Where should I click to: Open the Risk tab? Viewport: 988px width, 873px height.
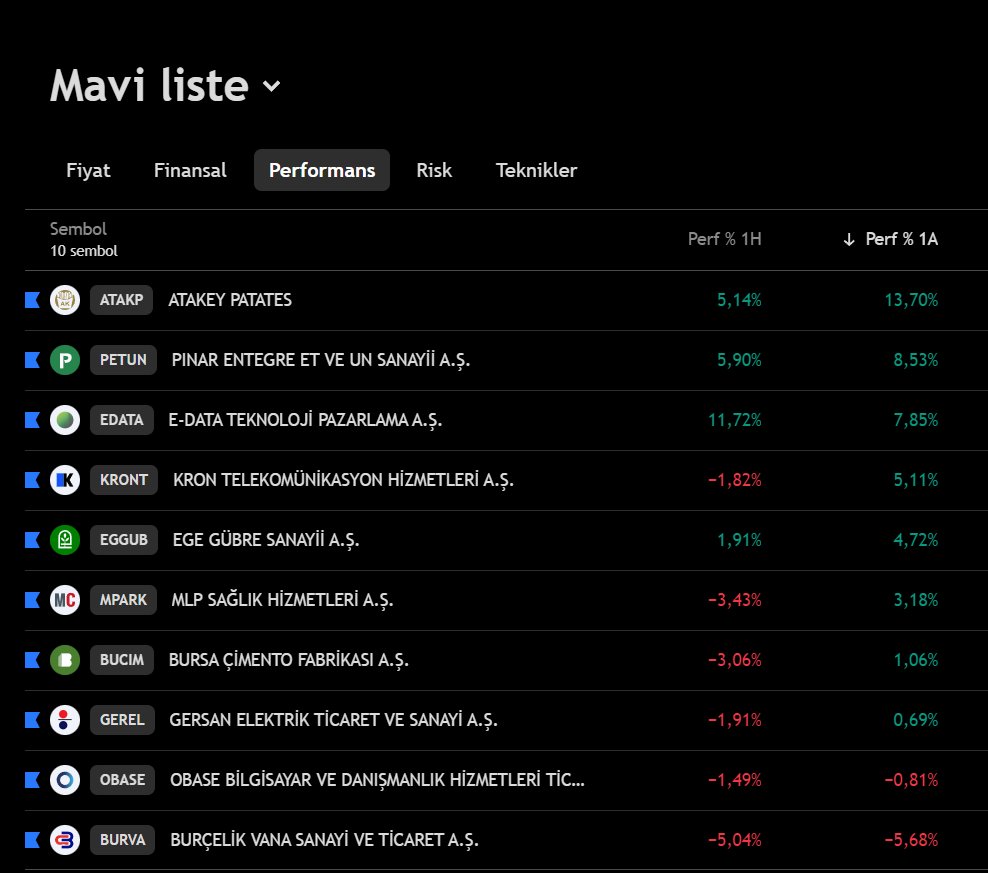tap(434, 170)
